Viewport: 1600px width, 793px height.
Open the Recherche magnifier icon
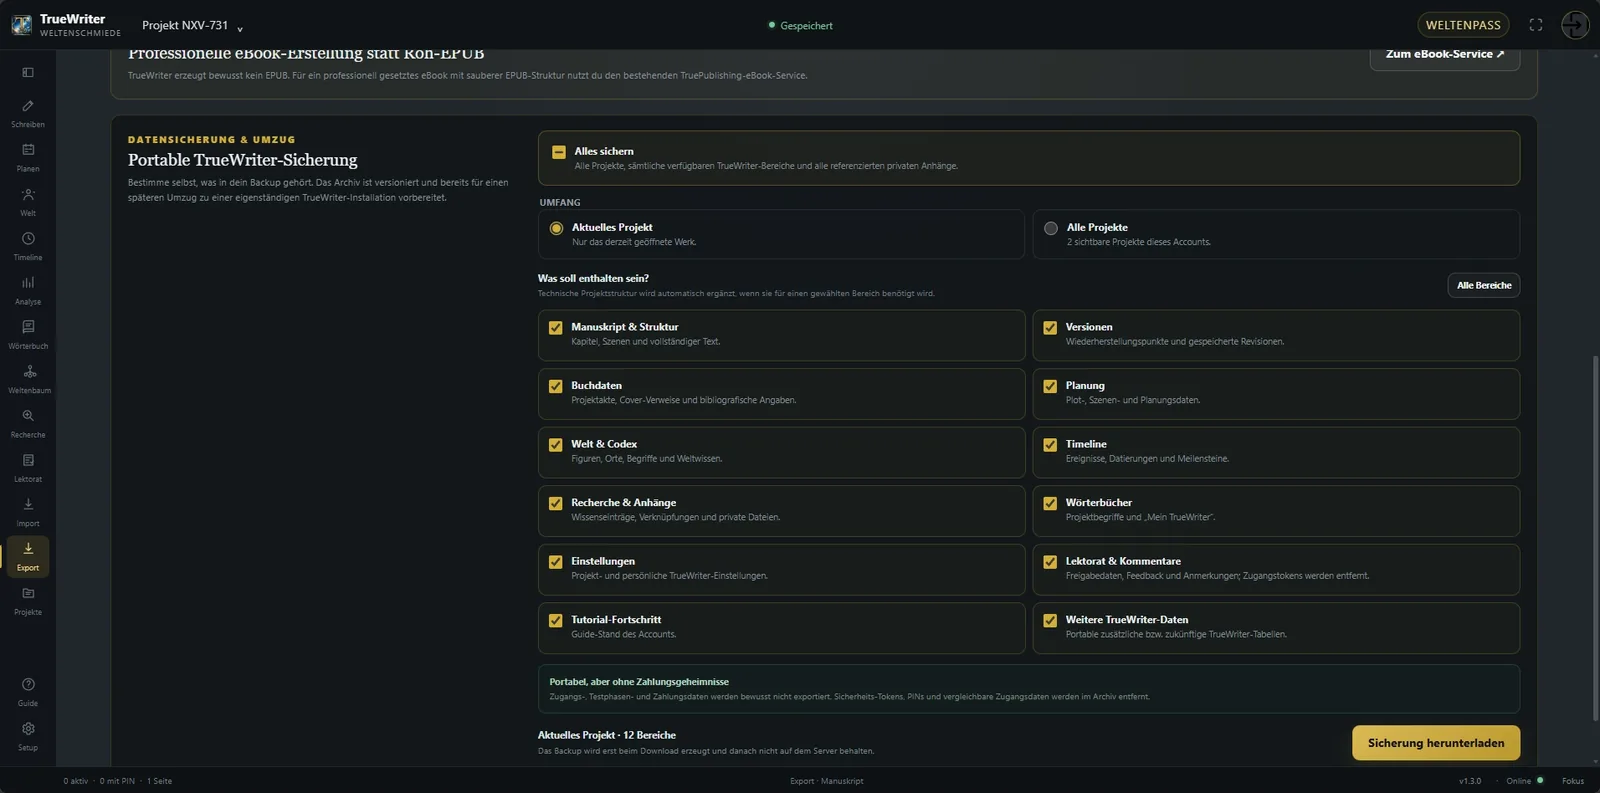tap(28, 416)
